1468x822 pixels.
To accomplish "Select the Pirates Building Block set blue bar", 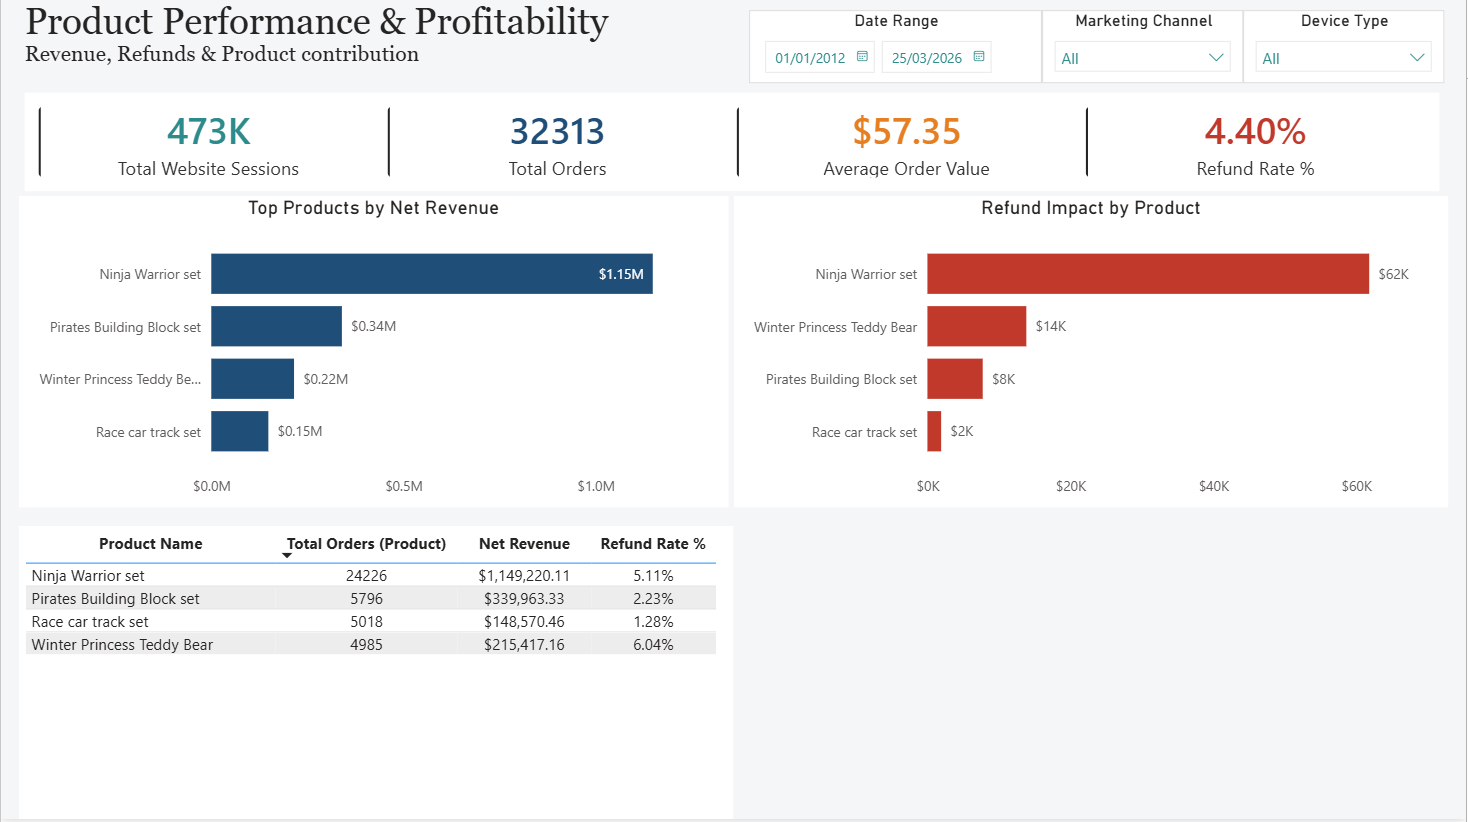I will point(276,326).
